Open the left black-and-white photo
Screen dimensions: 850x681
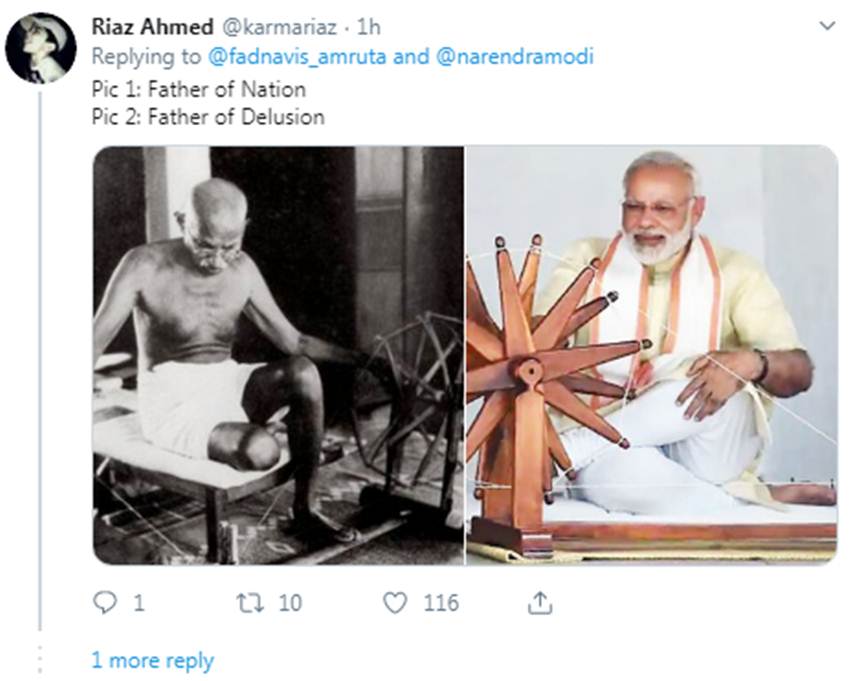278,355
